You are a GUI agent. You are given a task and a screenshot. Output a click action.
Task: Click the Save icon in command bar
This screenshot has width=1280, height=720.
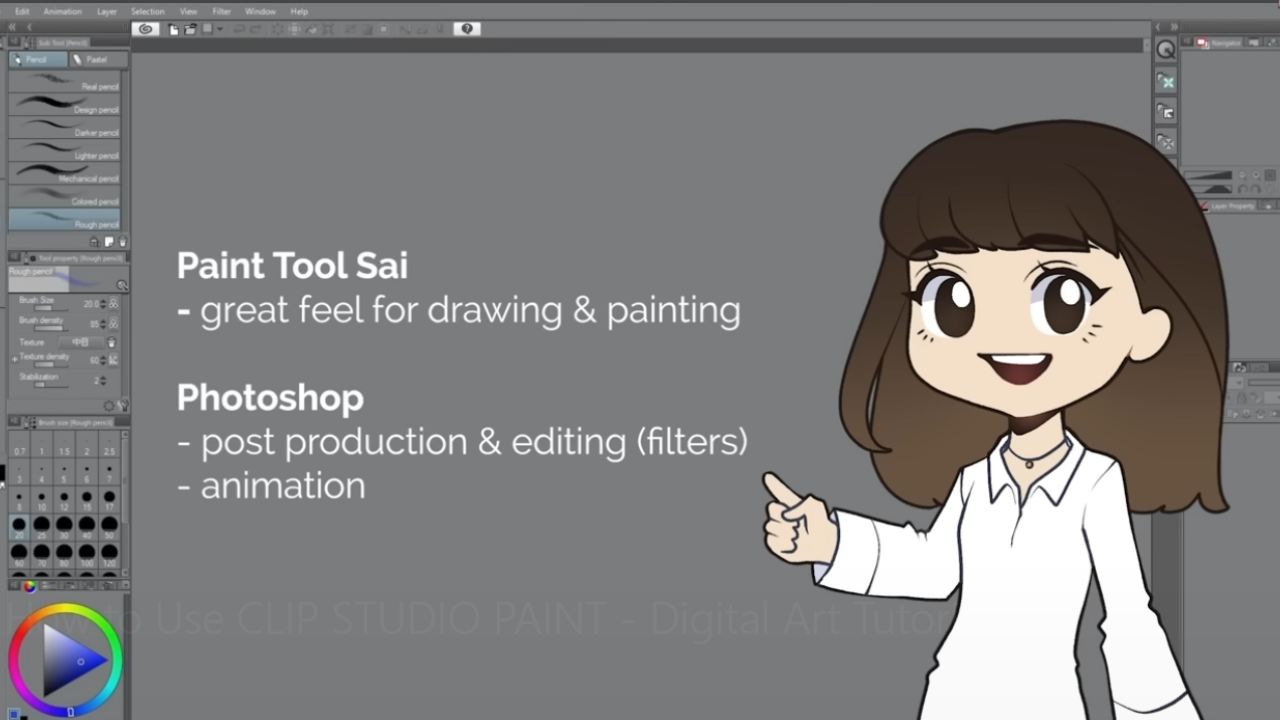[207, 29]
